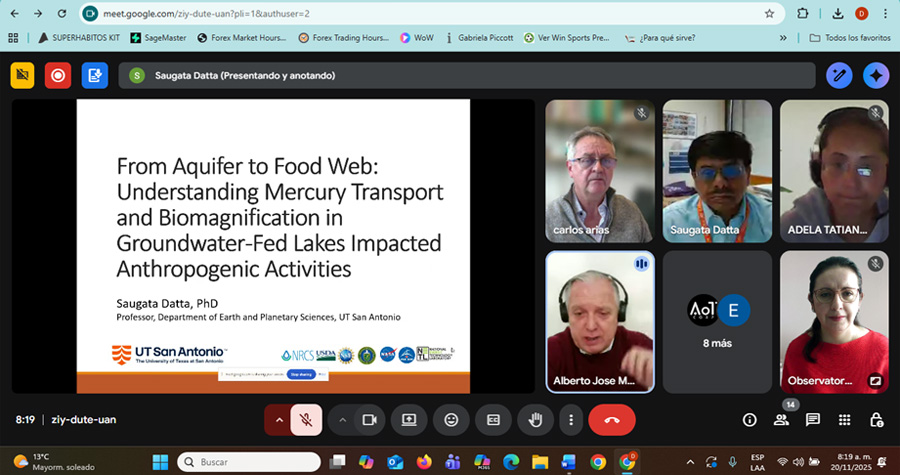Expand video settings arrow next to camera
Viewport: 900px width, 475px height.
tap(343, 420)
